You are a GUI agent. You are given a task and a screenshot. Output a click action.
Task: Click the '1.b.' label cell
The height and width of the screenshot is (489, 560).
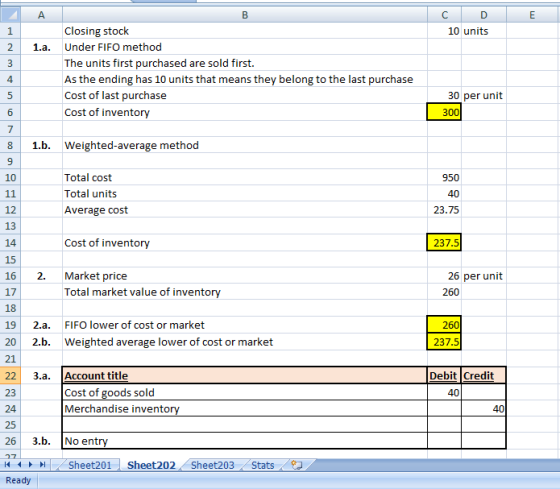41,145
